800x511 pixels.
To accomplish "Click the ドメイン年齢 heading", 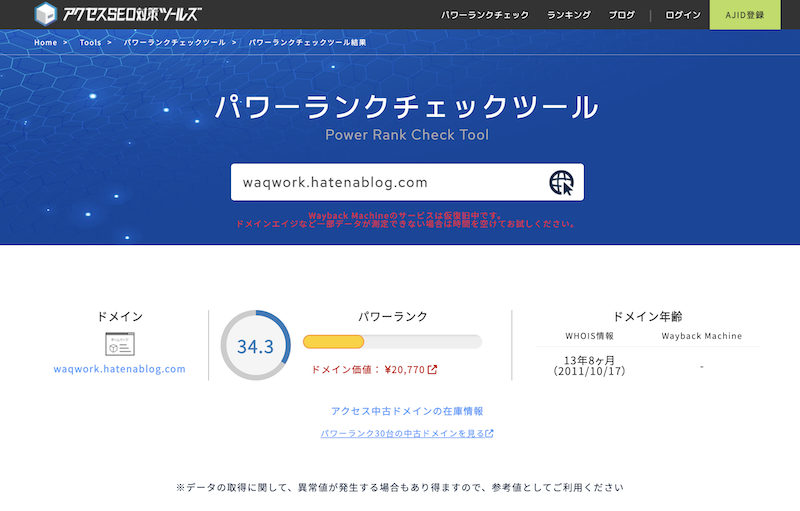I will 647,317.
